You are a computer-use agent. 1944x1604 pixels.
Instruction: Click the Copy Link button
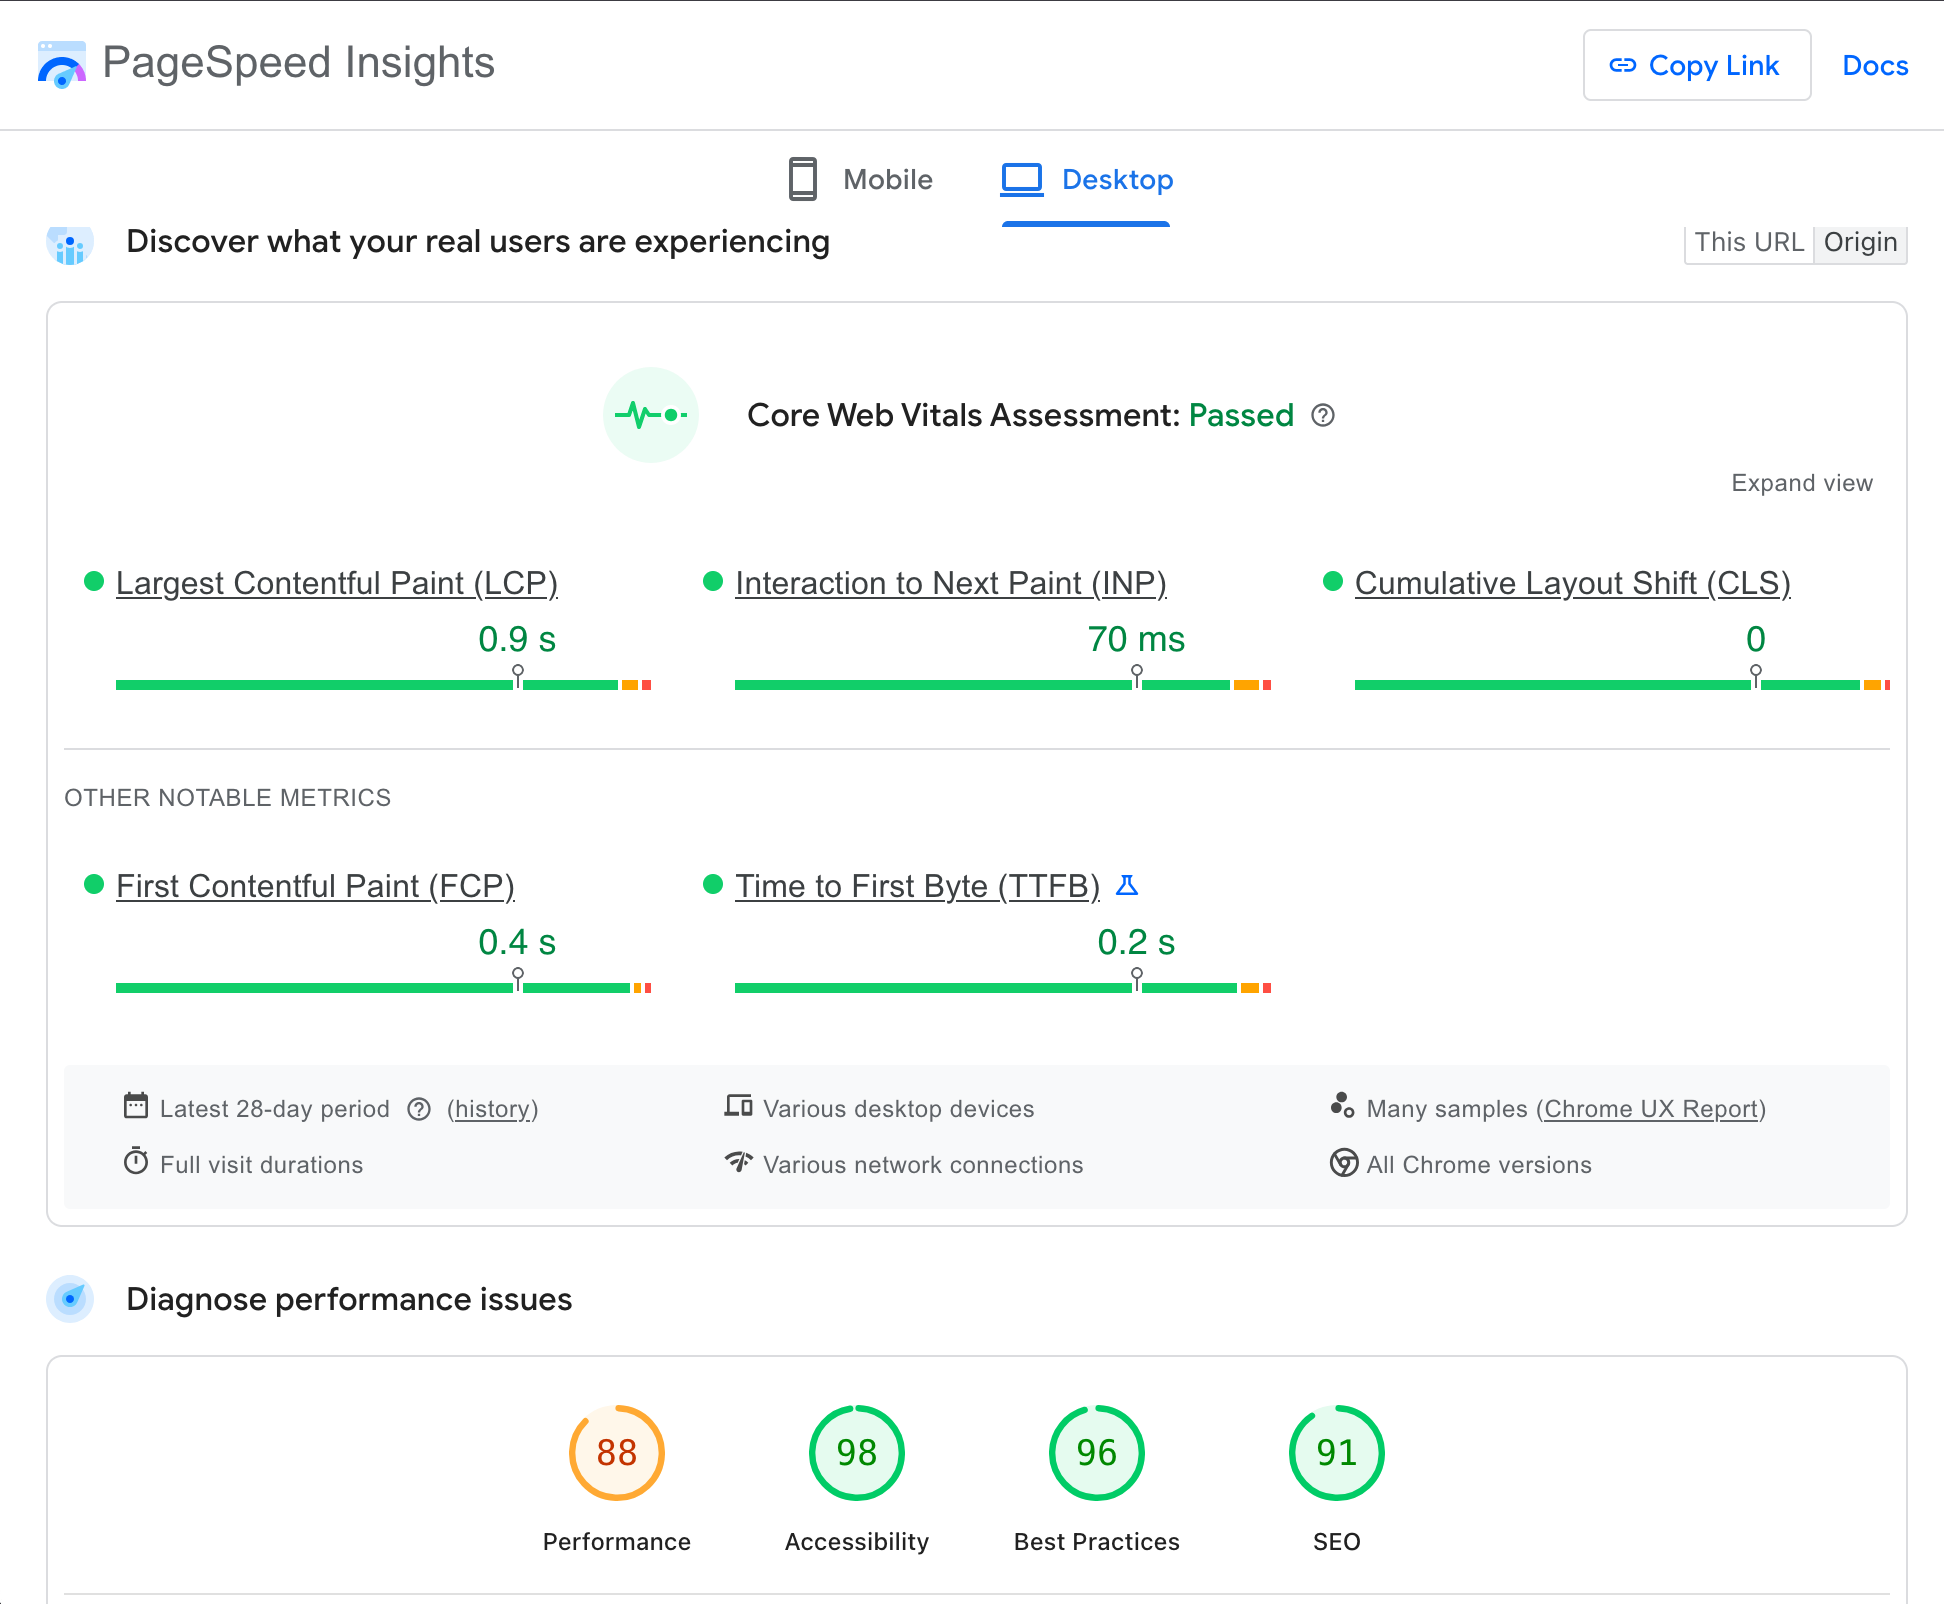click(1696, 66)
